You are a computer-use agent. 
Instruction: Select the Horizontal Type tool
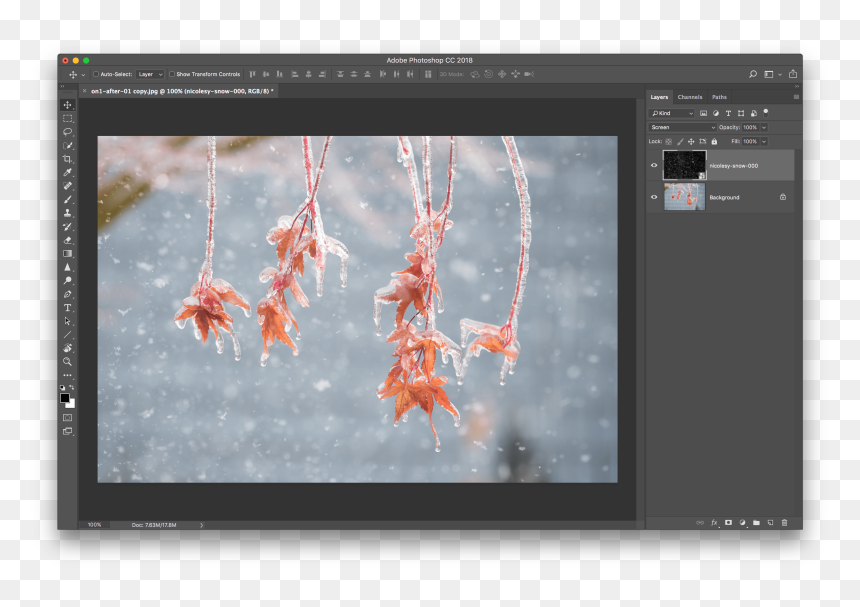click(67, 308)
